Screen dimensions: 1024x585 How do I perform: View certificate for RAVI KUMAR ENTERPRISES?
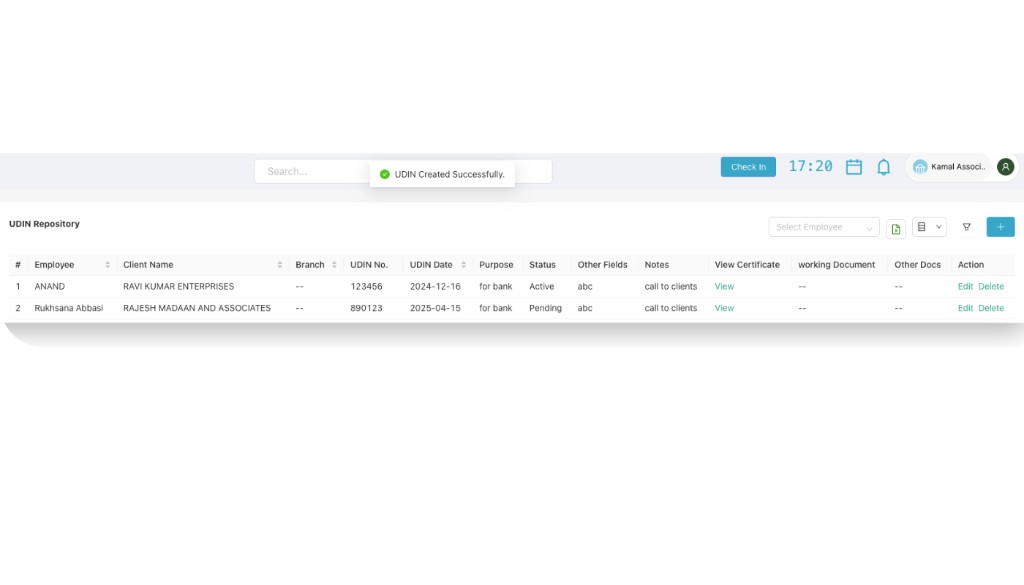point(723,286)
